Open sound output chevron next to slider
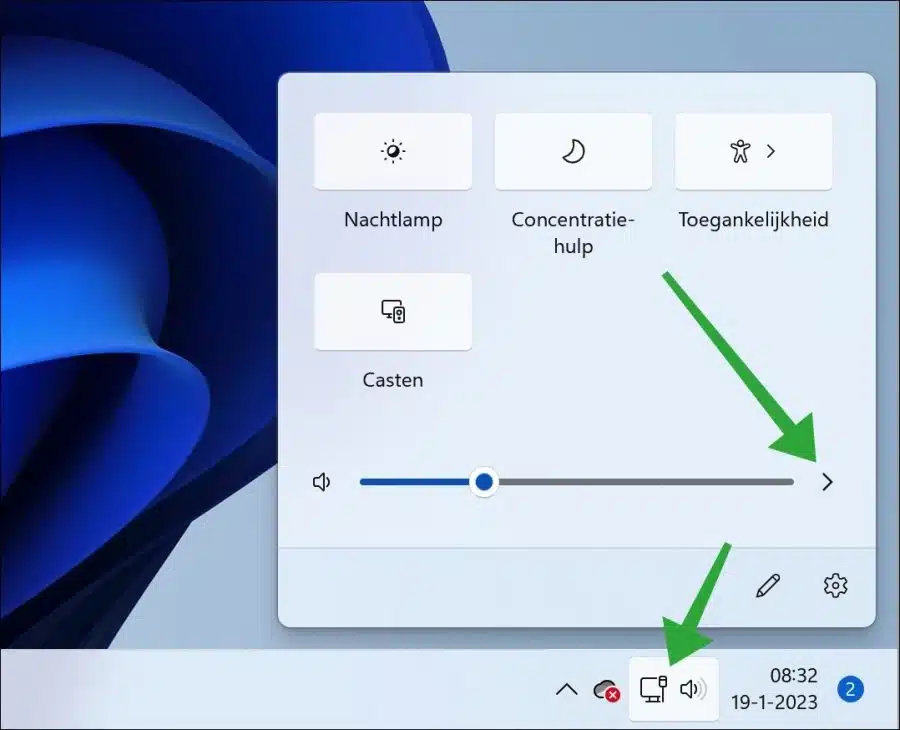 click(x=827, y=482)
